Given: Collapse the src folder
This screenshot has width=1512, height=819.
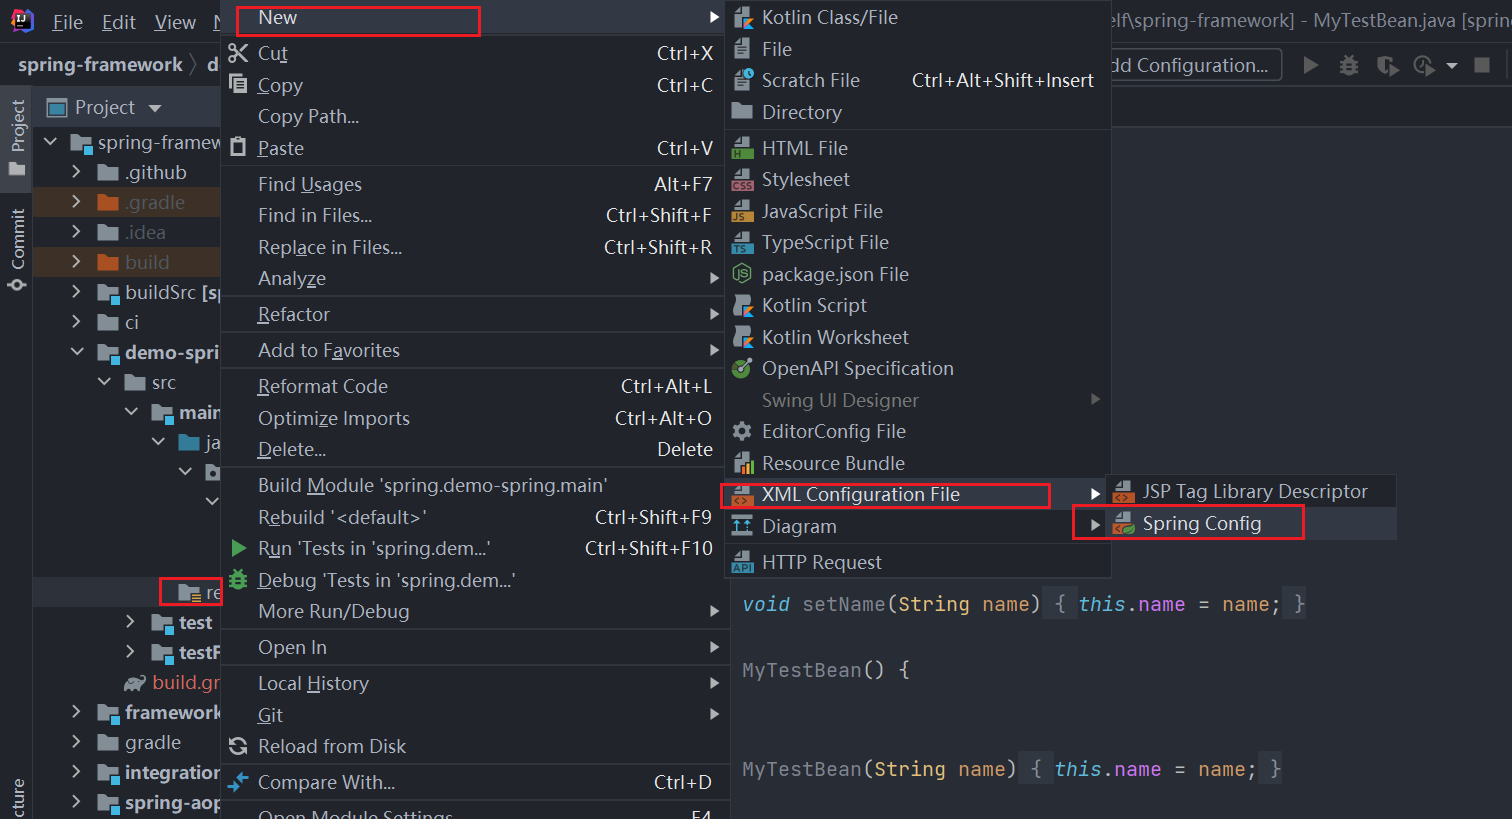Looking at the screenshot, I should click(104, 382).
